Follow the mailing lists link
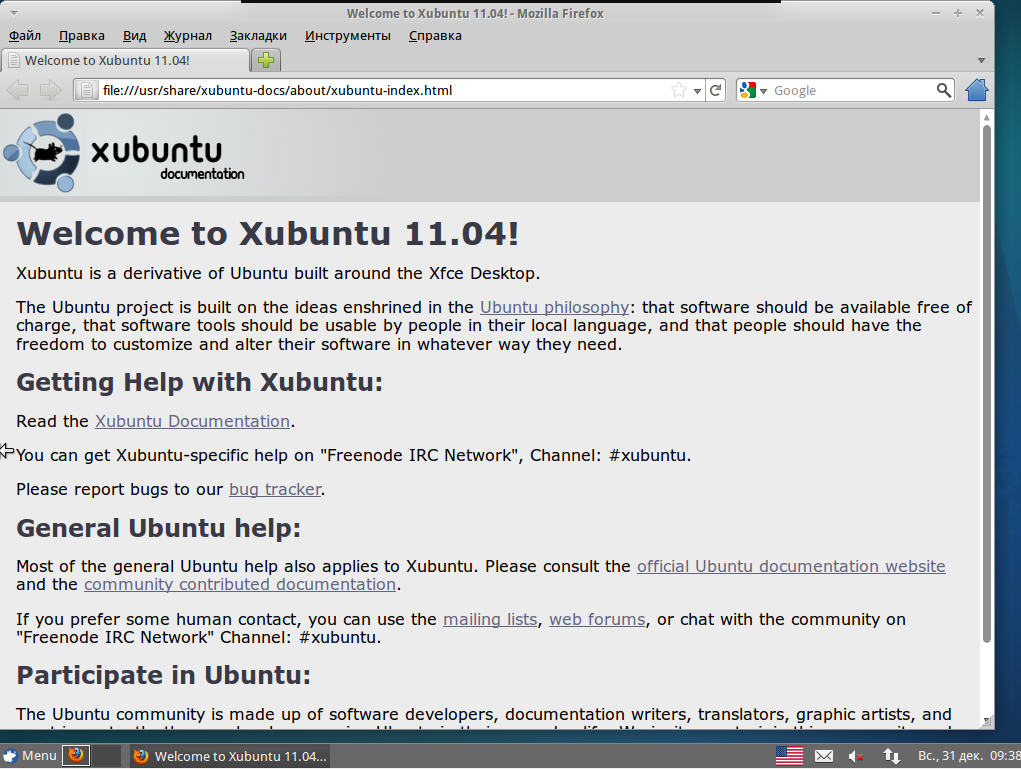This screenshot has width=1021, height=769. click(x=490, y=619)
